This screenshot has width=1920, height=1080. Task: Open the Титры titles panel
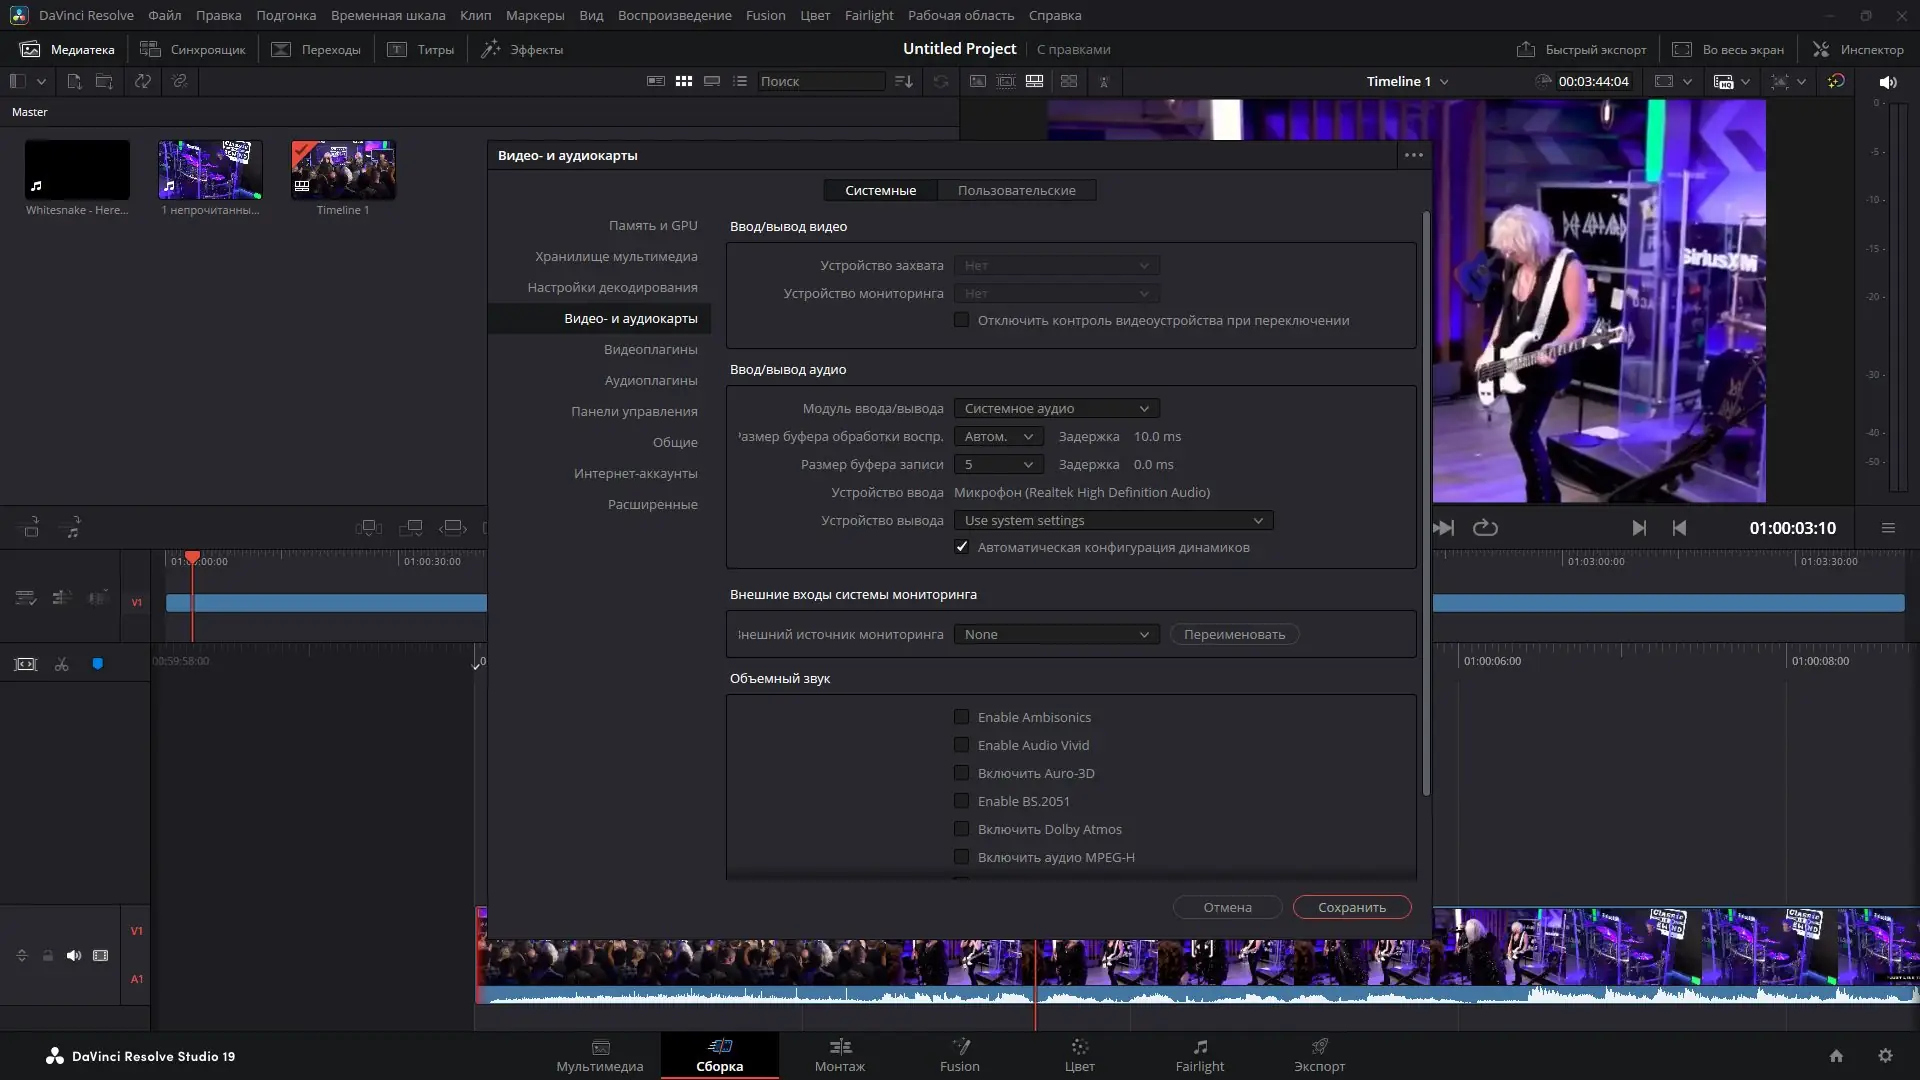coord(420,49)
